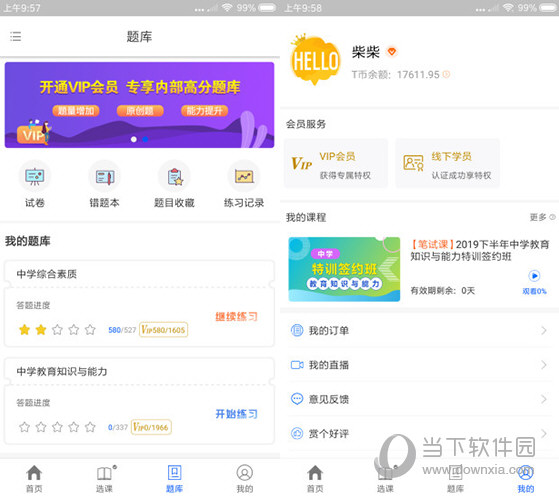This screenshot has height=499, width=559.
Task: Open the 线下学员 certification card
Action: 447,164
